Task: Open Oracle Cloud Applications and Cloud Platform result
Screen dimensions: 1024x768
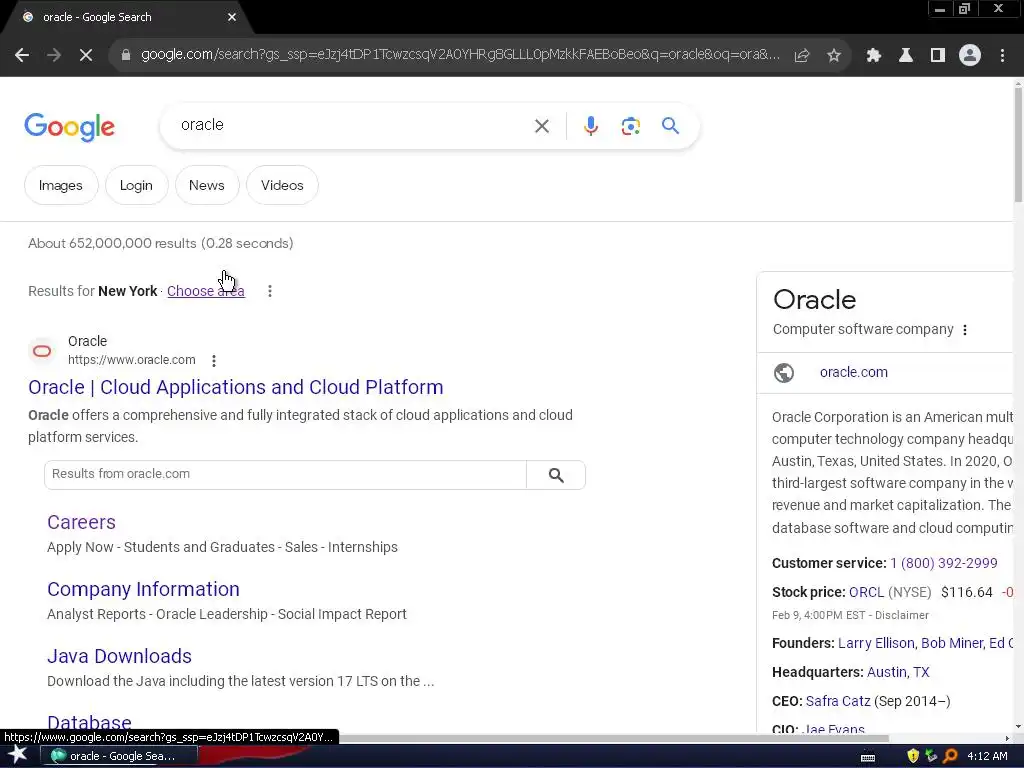Action: pos(236,387)
